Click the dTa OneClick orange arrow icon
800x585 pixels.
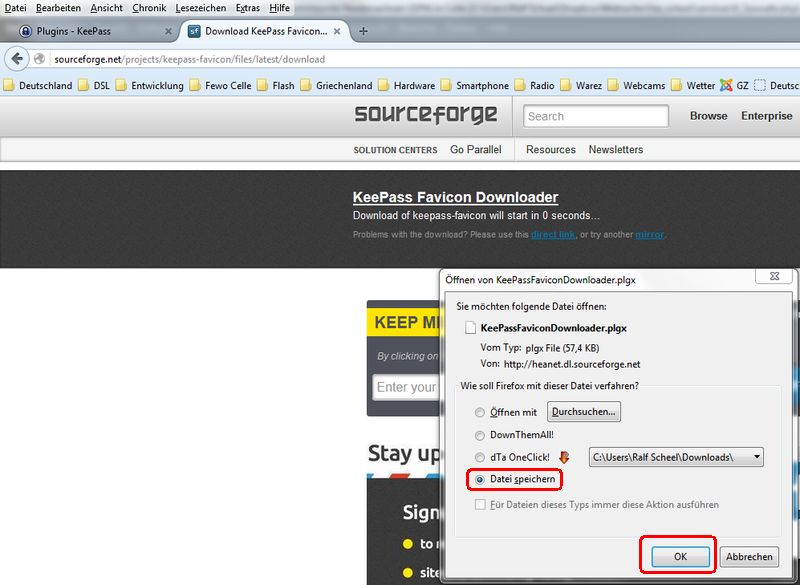tap(564, 457)
